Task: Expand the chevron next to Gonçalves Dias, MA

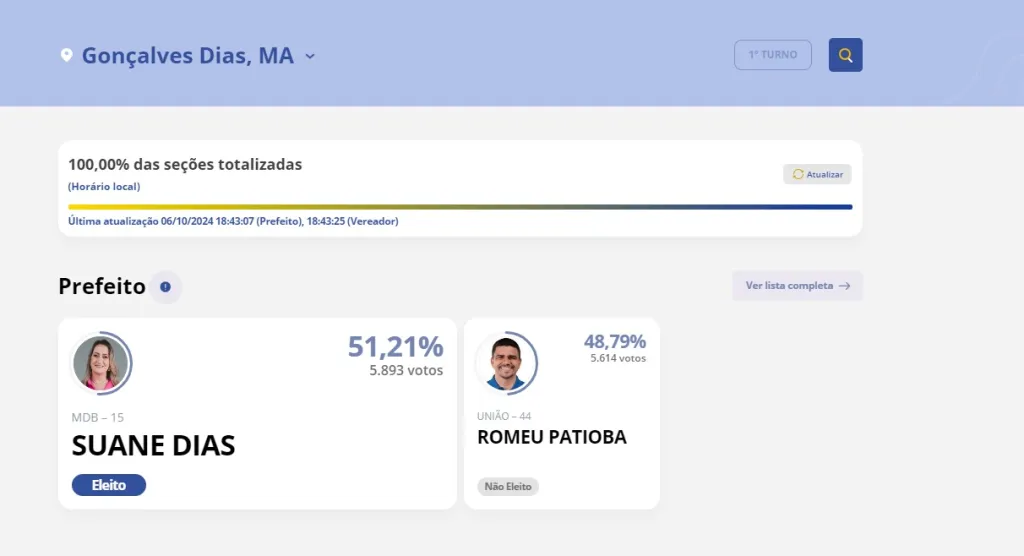Action: [310, 56]
